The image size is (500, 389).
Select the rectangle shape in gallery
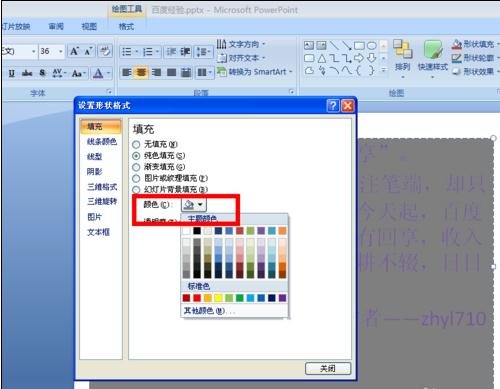pyautogui.click(x=359, y=45)
